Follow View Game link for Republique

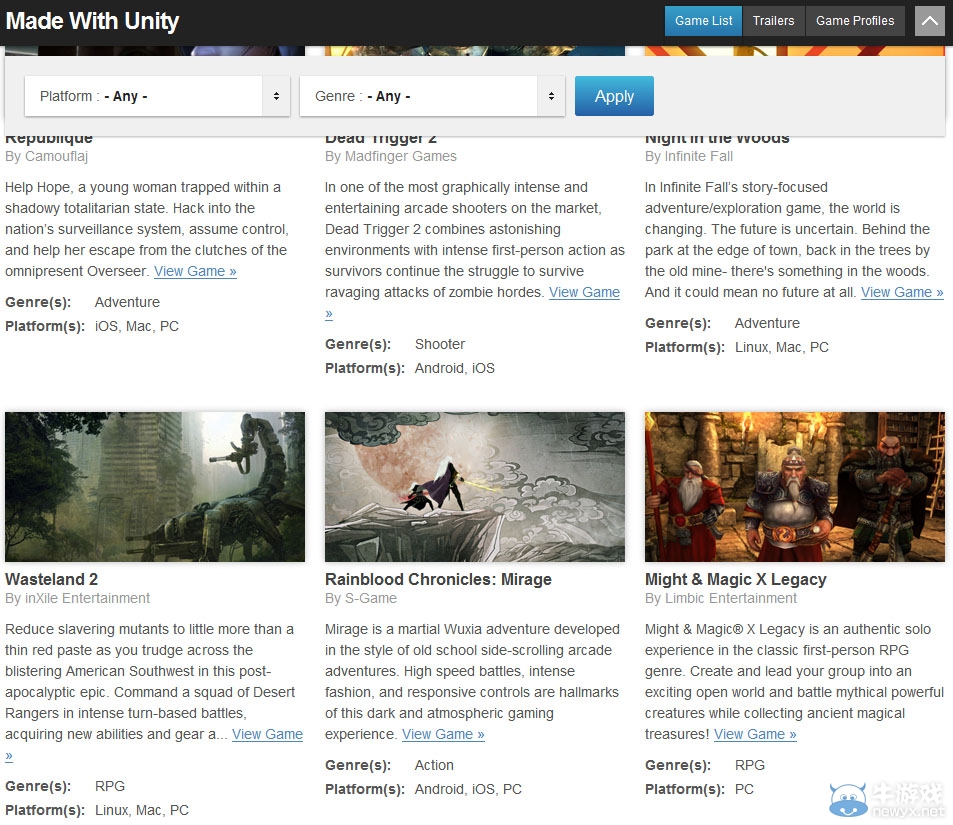tap(195, 271)
